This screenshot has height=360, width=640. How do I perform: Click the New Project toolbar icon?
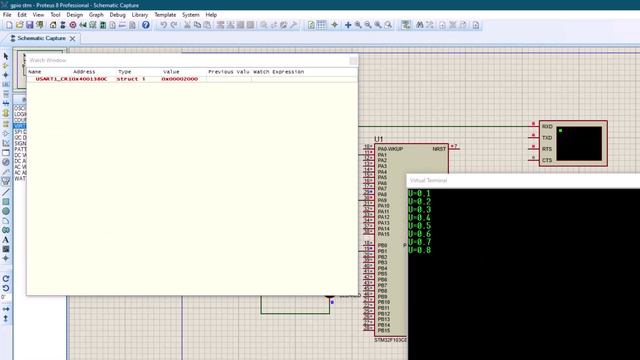(9, 25)
